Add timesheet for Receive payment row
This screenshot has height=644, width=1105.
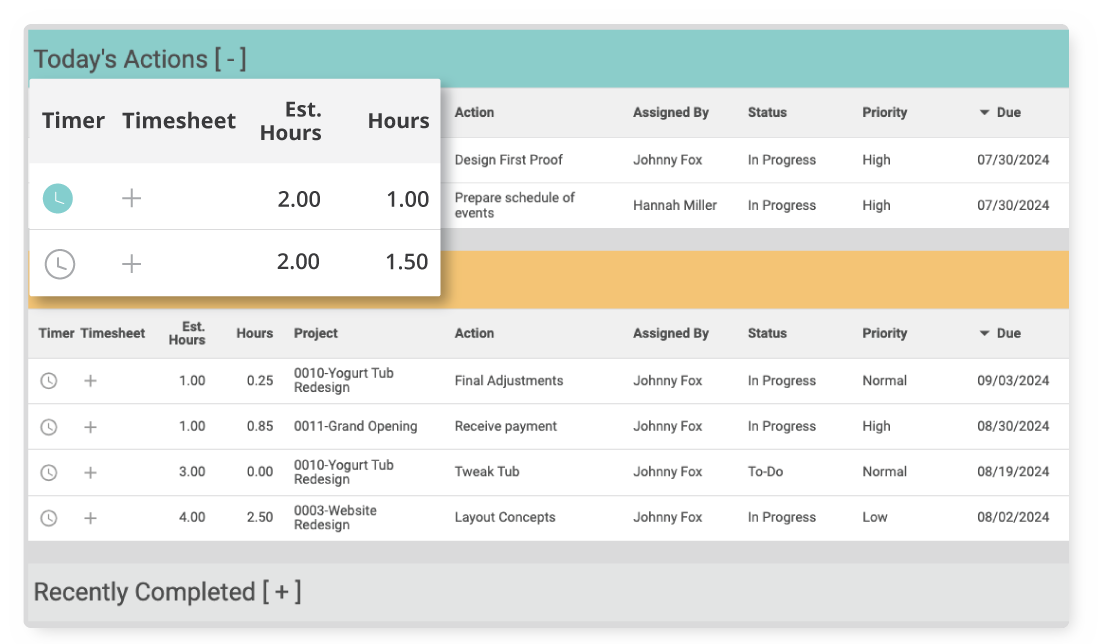tap(90, 427)
